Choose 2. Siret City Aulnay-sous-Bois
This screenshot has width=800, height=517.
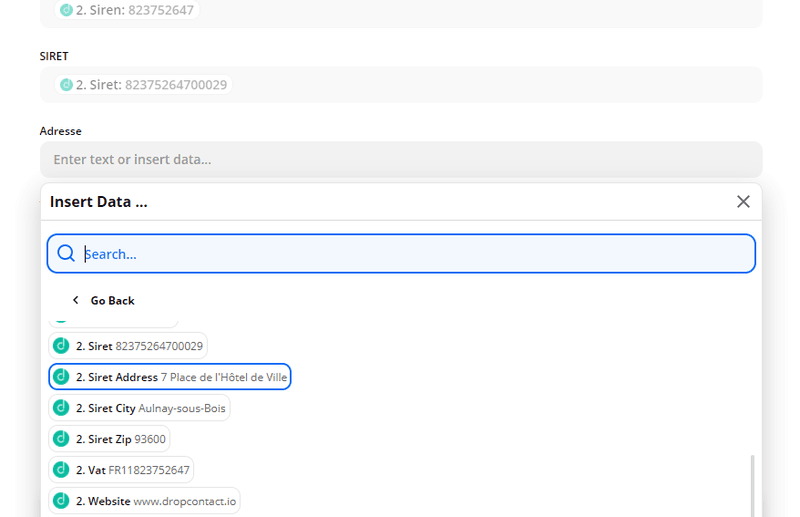[x=139, y=408]
